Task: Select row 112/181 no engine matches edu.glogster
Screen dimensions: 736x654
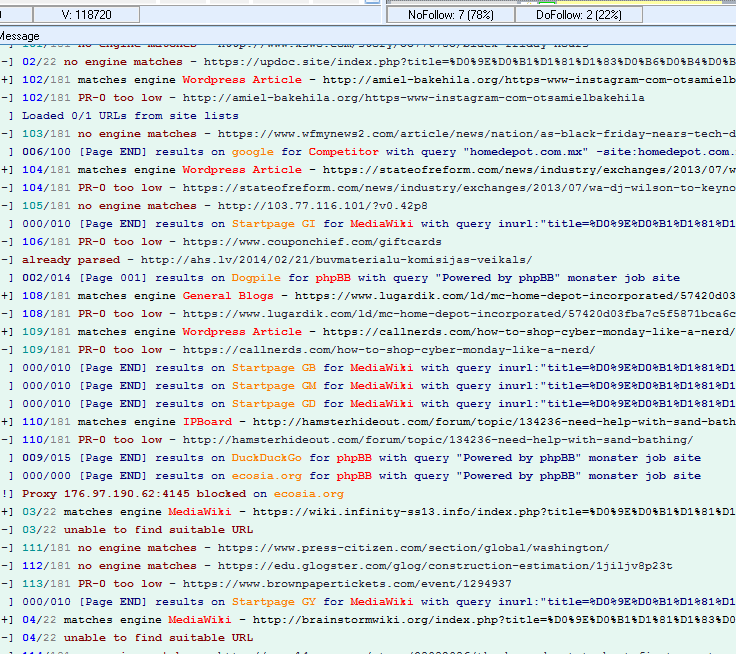Action: pyautogui.click(x=368, y=566)
